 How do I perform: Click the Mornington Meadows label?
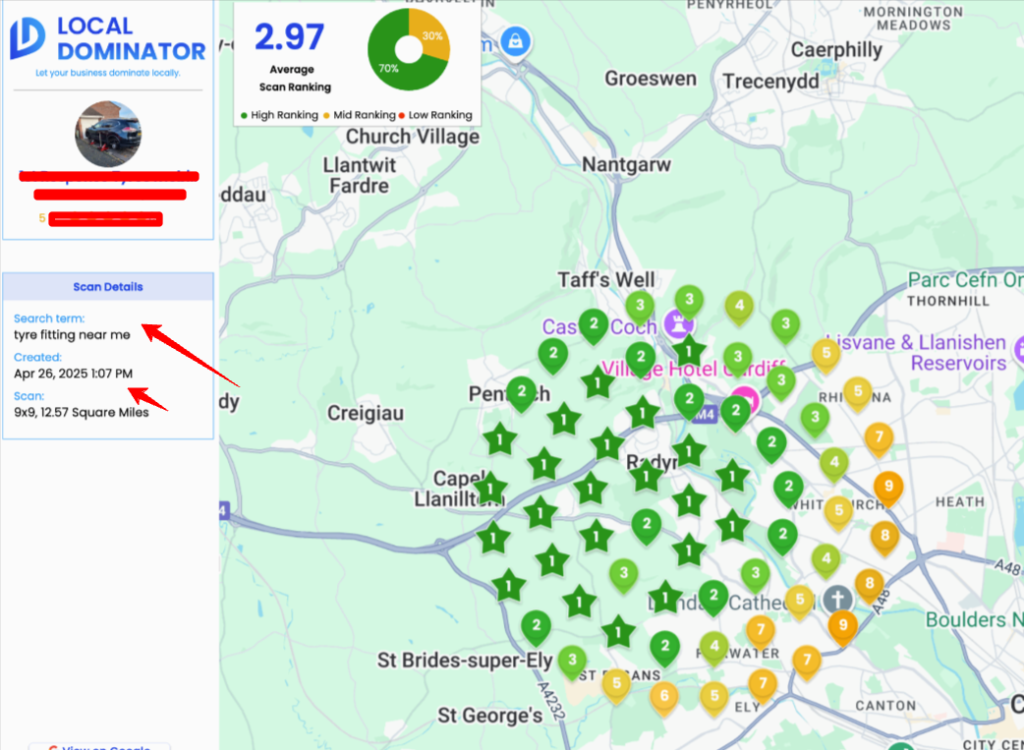913,18
